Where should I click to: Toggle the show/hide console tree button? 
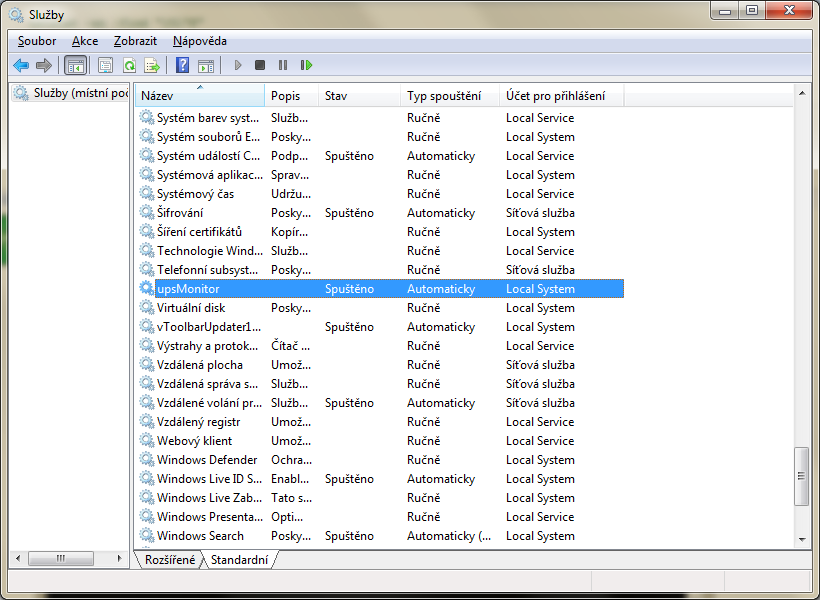(74, 65)
